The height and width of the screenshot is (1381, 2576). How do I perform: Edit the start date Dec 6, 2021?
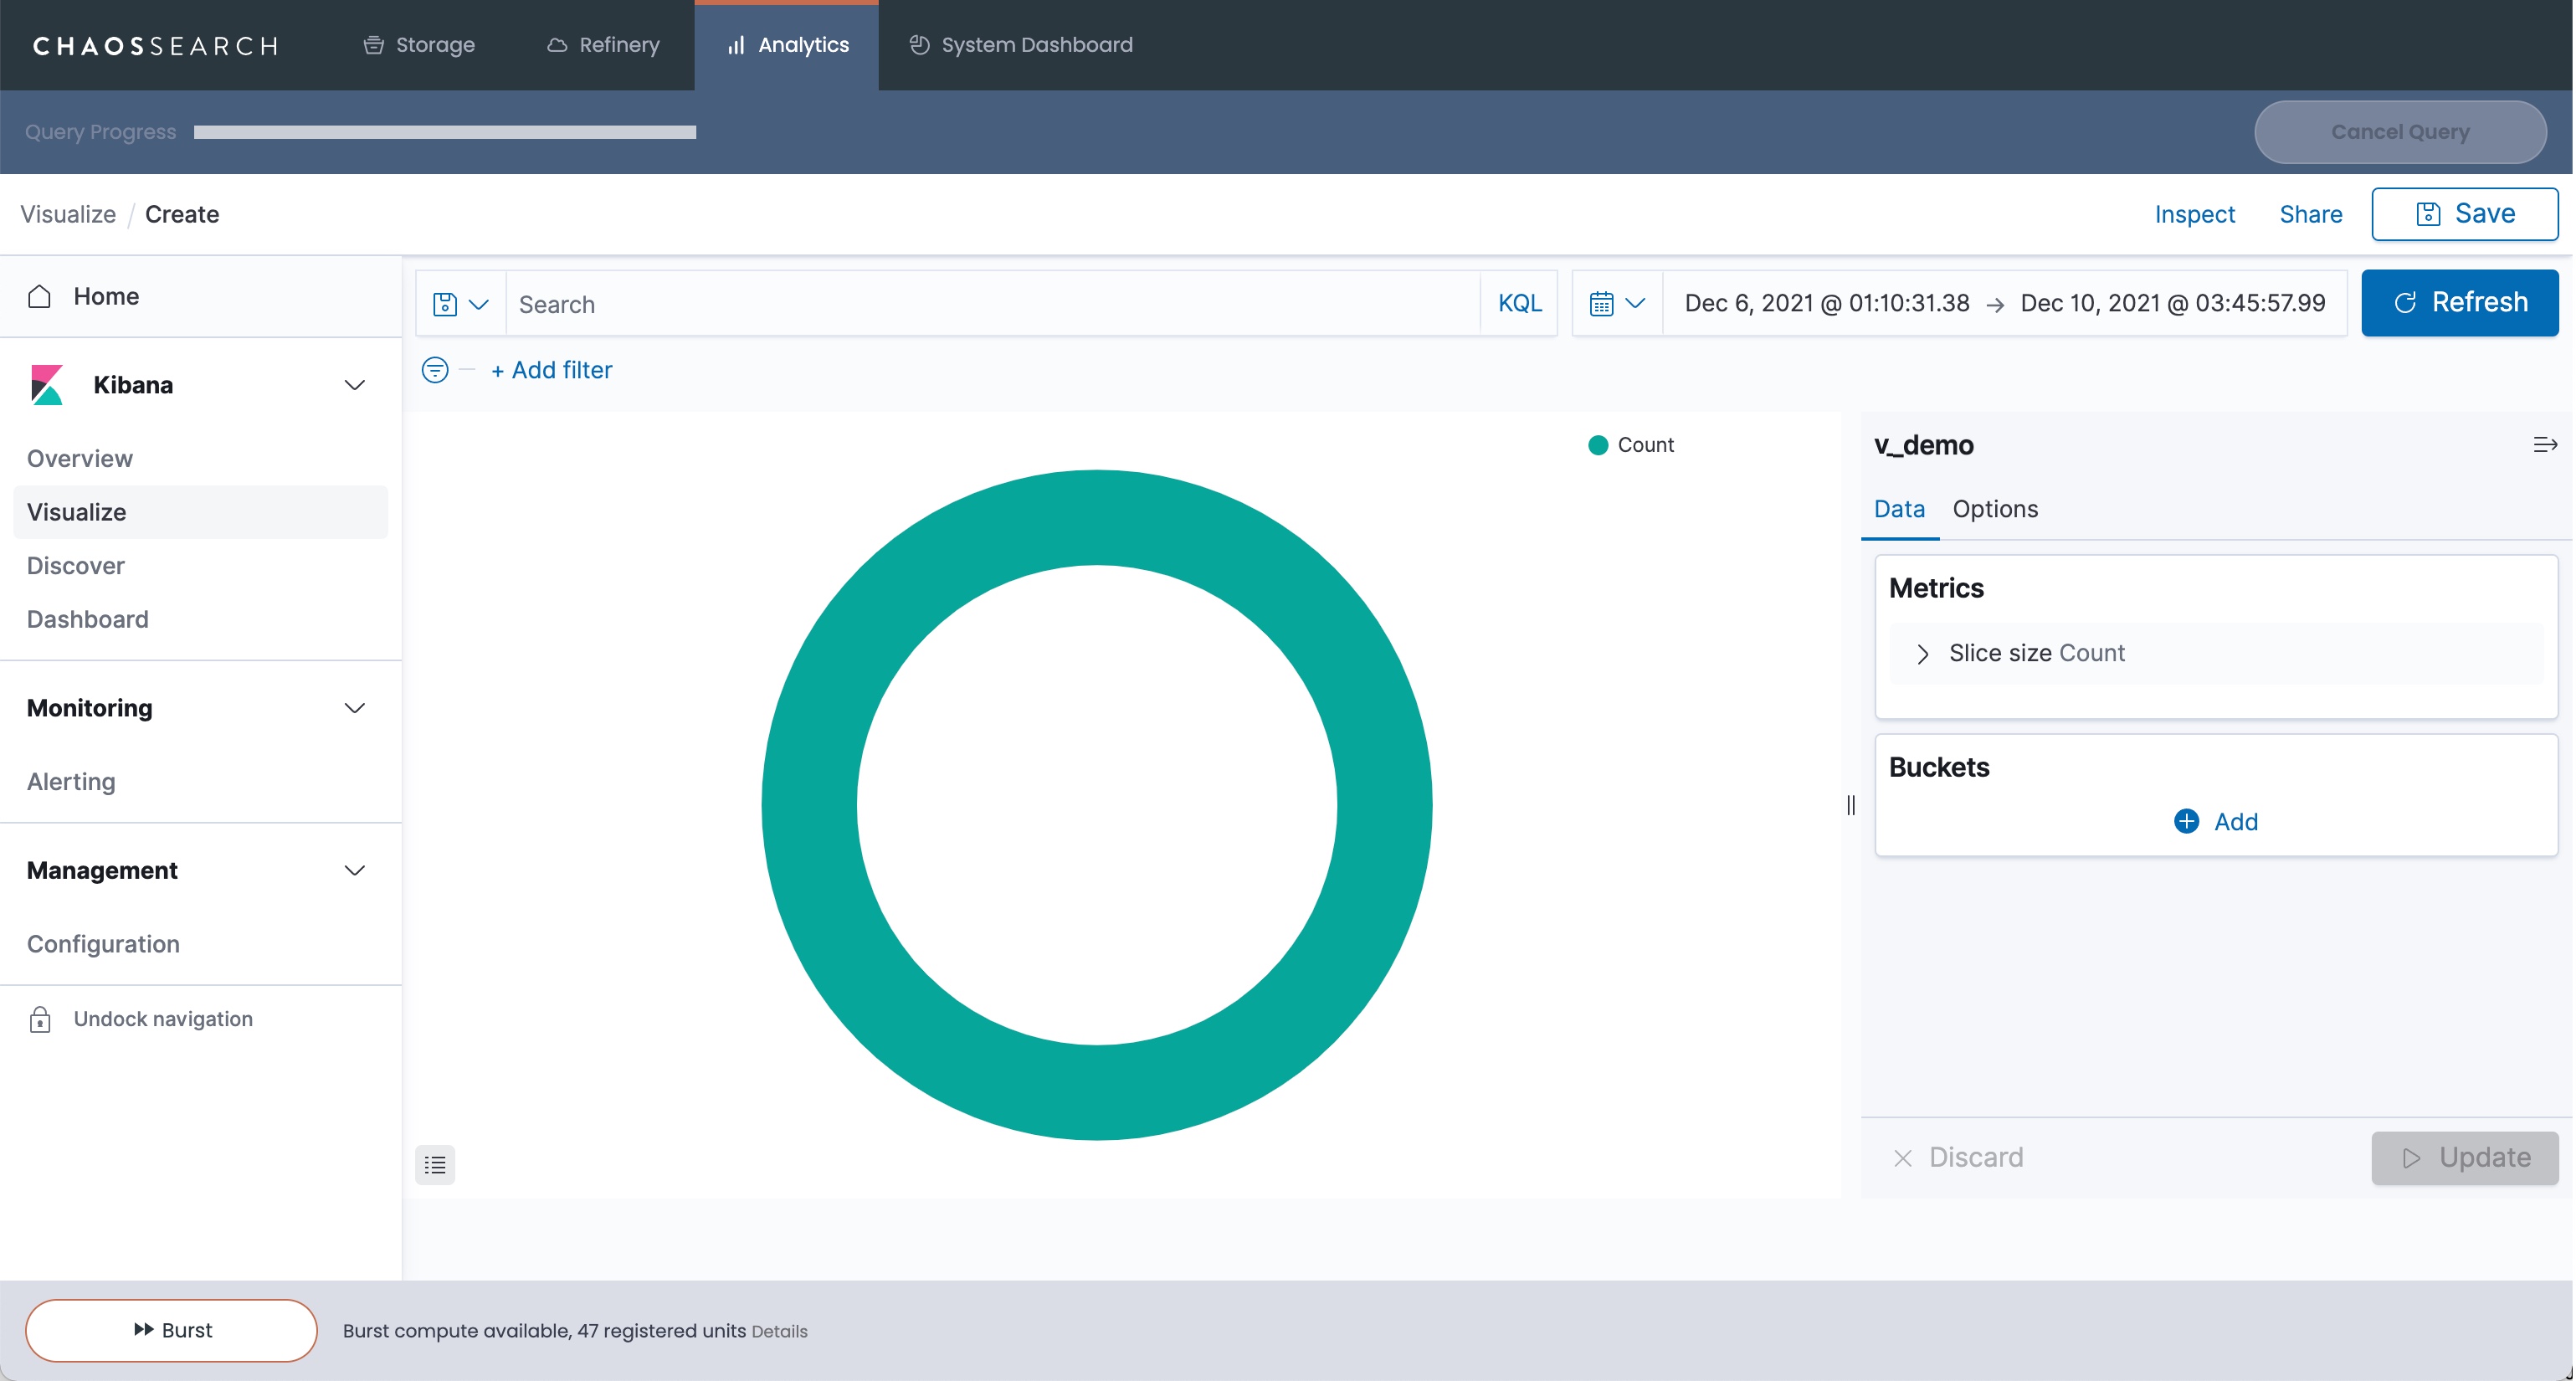[1827, 303]
